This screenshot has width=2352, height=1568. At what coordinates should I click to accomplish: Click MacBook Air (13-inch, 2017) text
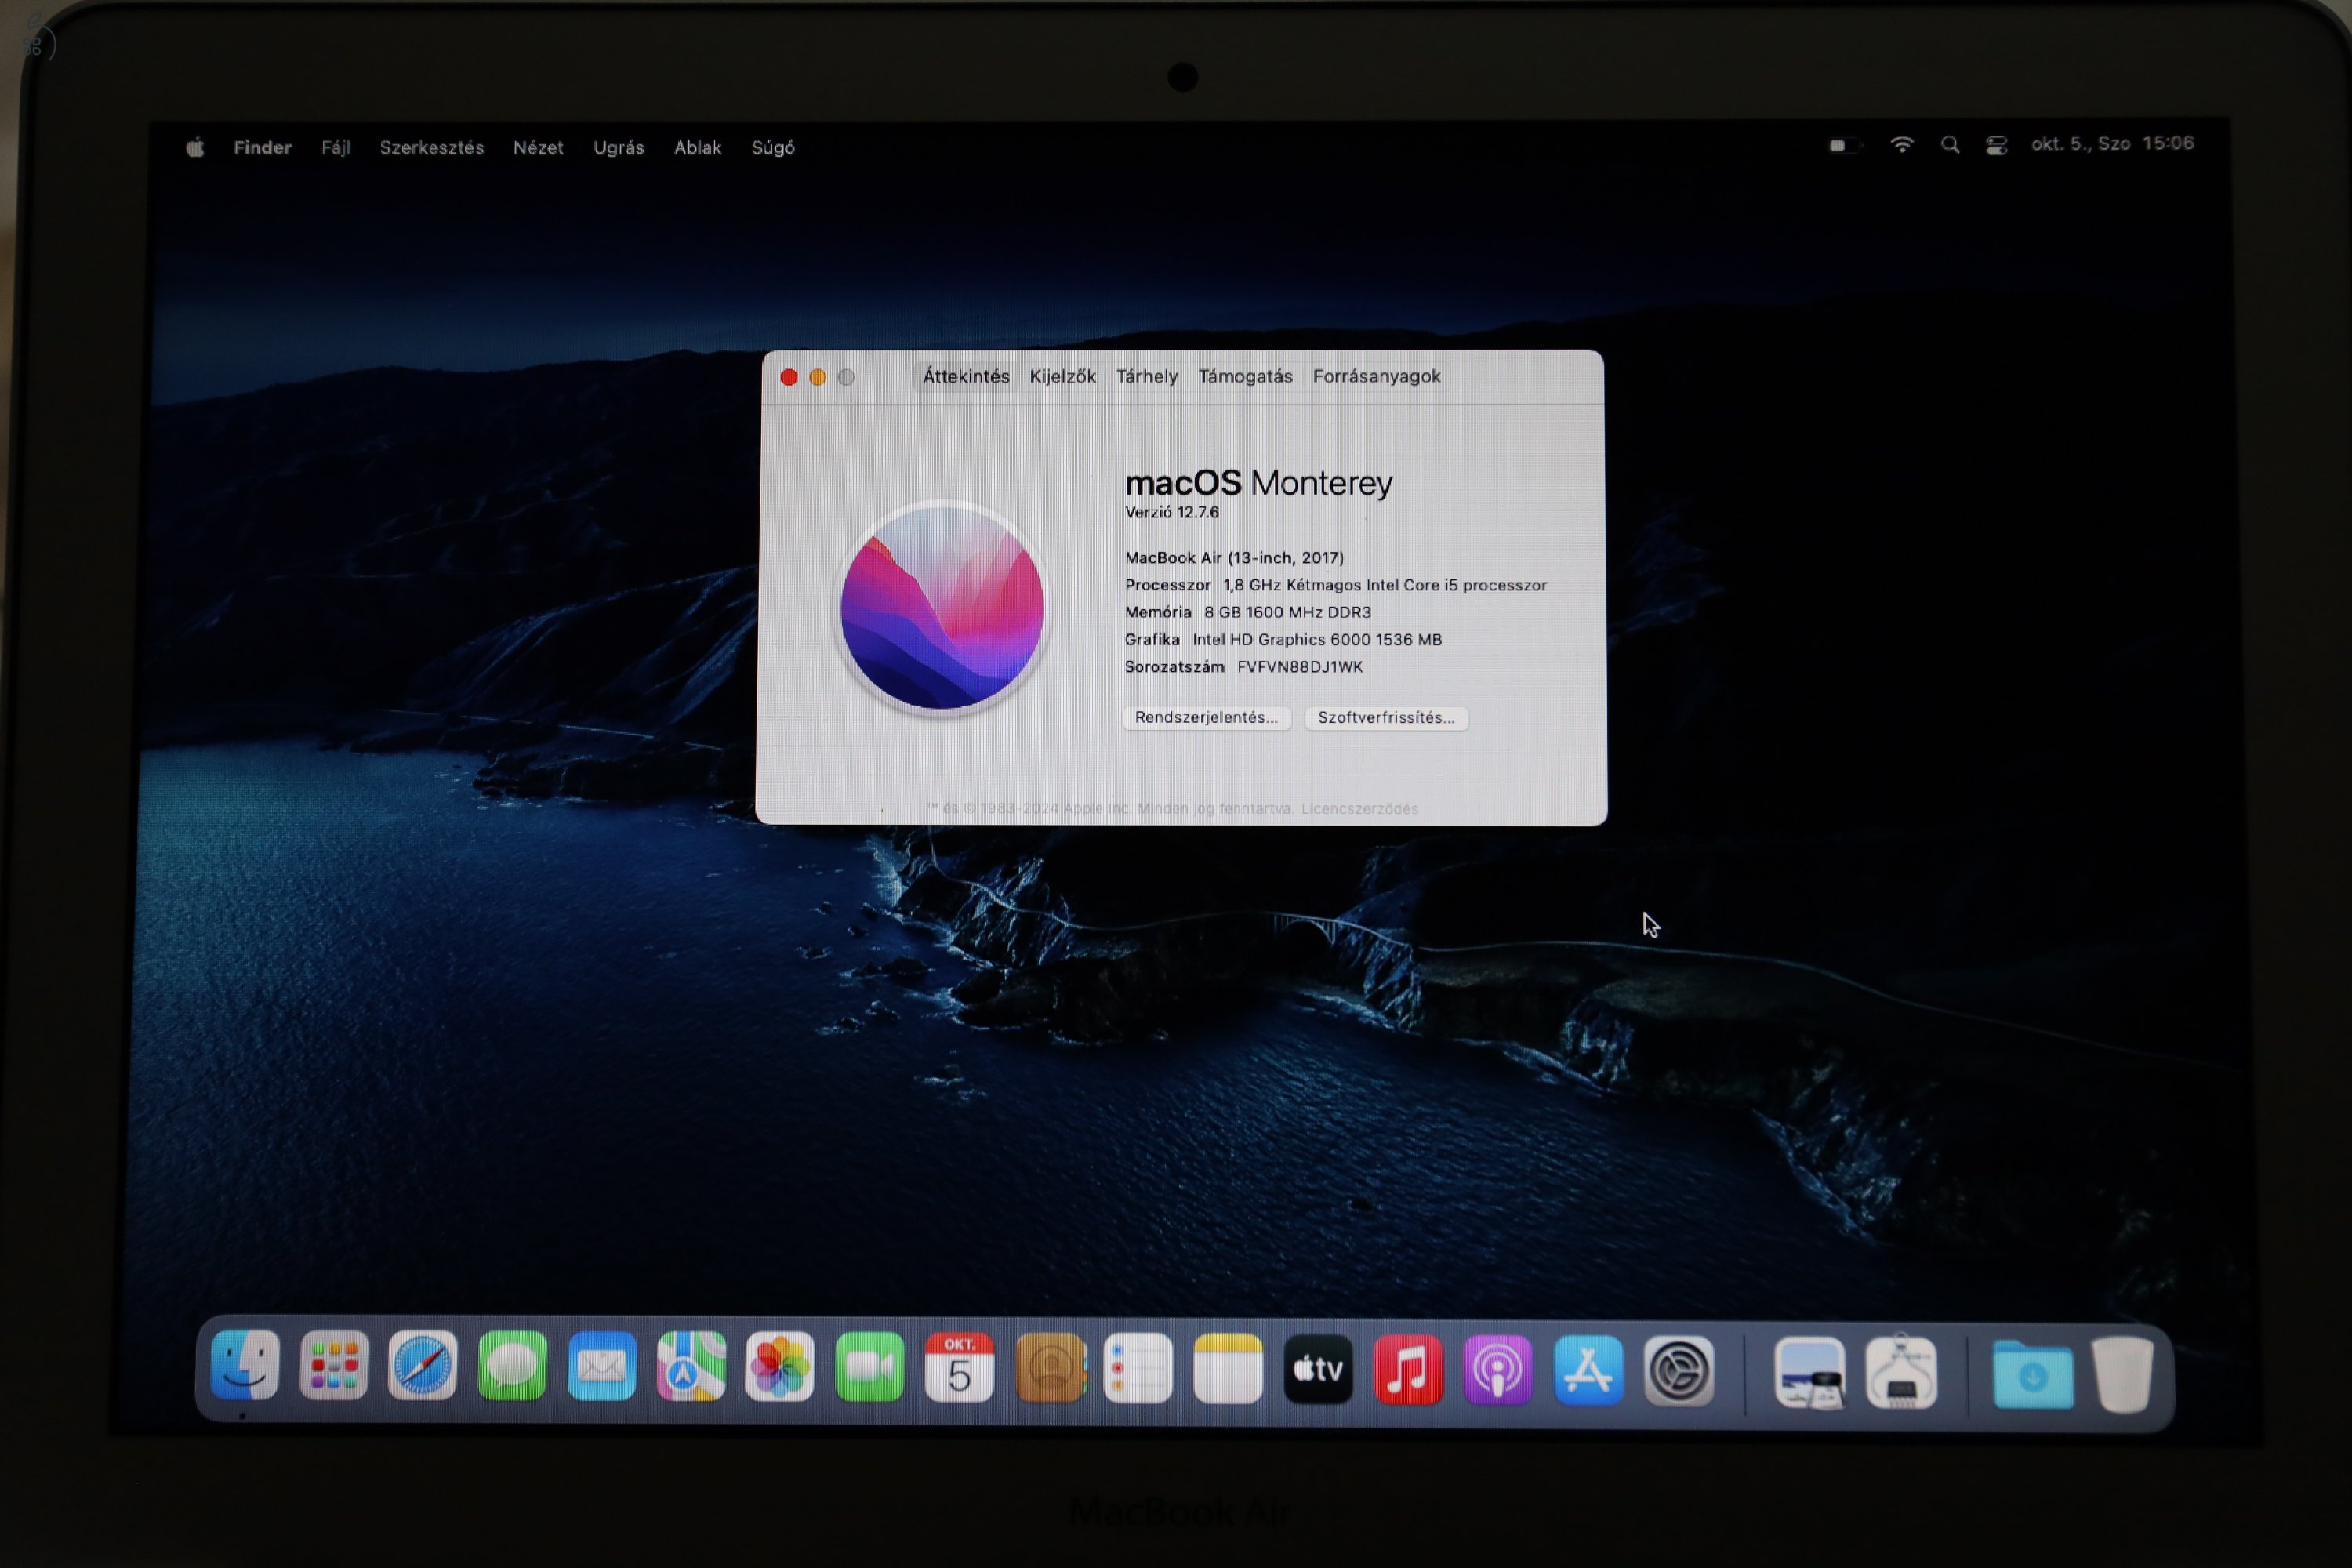(x=1234, y=558)
